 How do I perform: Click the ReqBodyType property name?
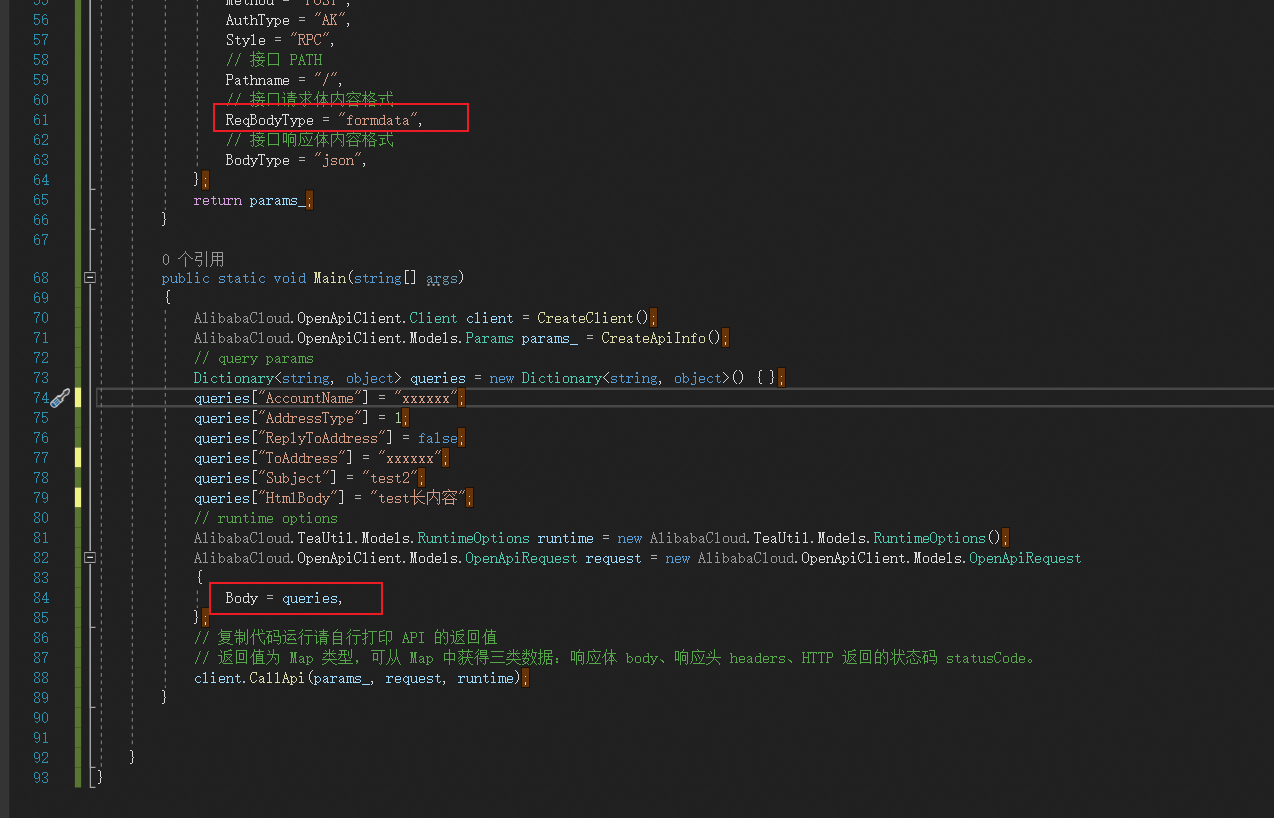269,120
